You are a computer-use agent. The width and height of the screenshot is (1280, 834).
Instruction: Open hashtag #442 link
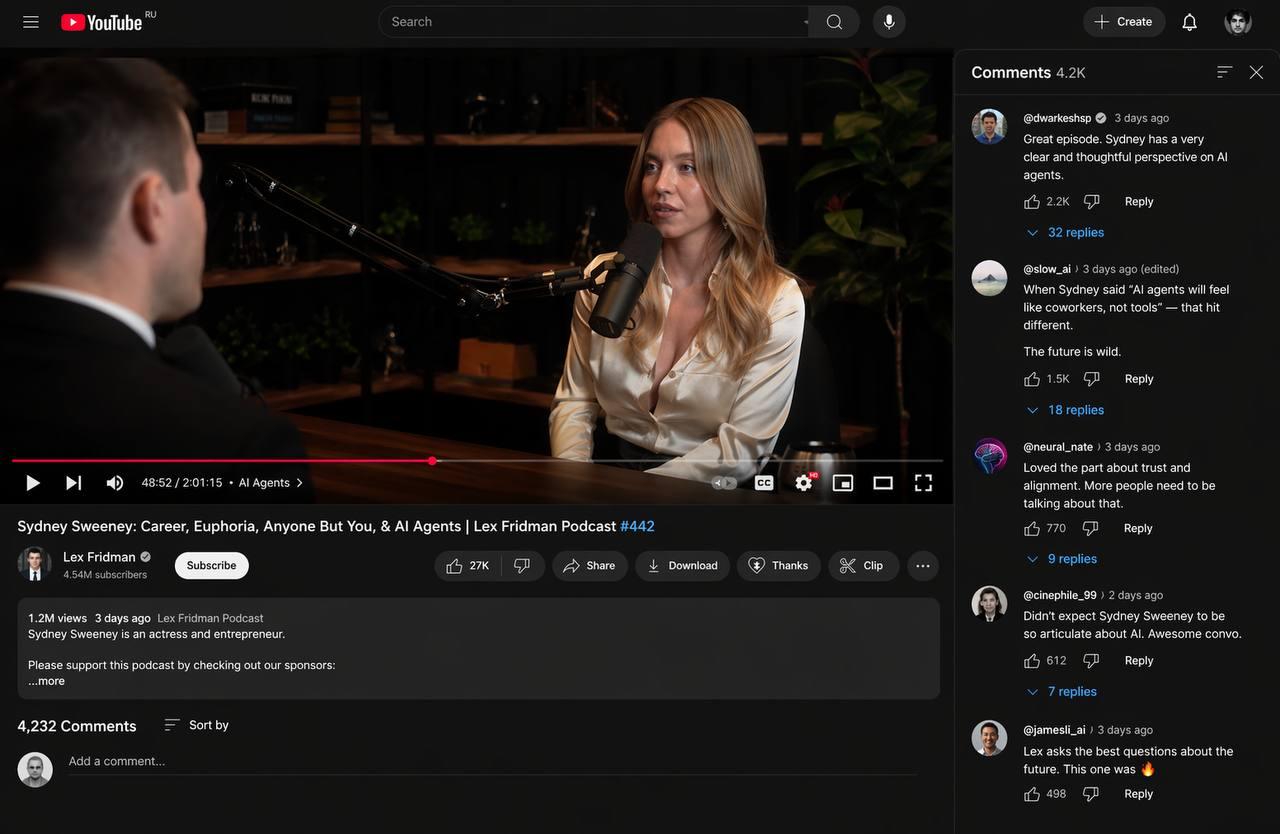coord(637,526)
